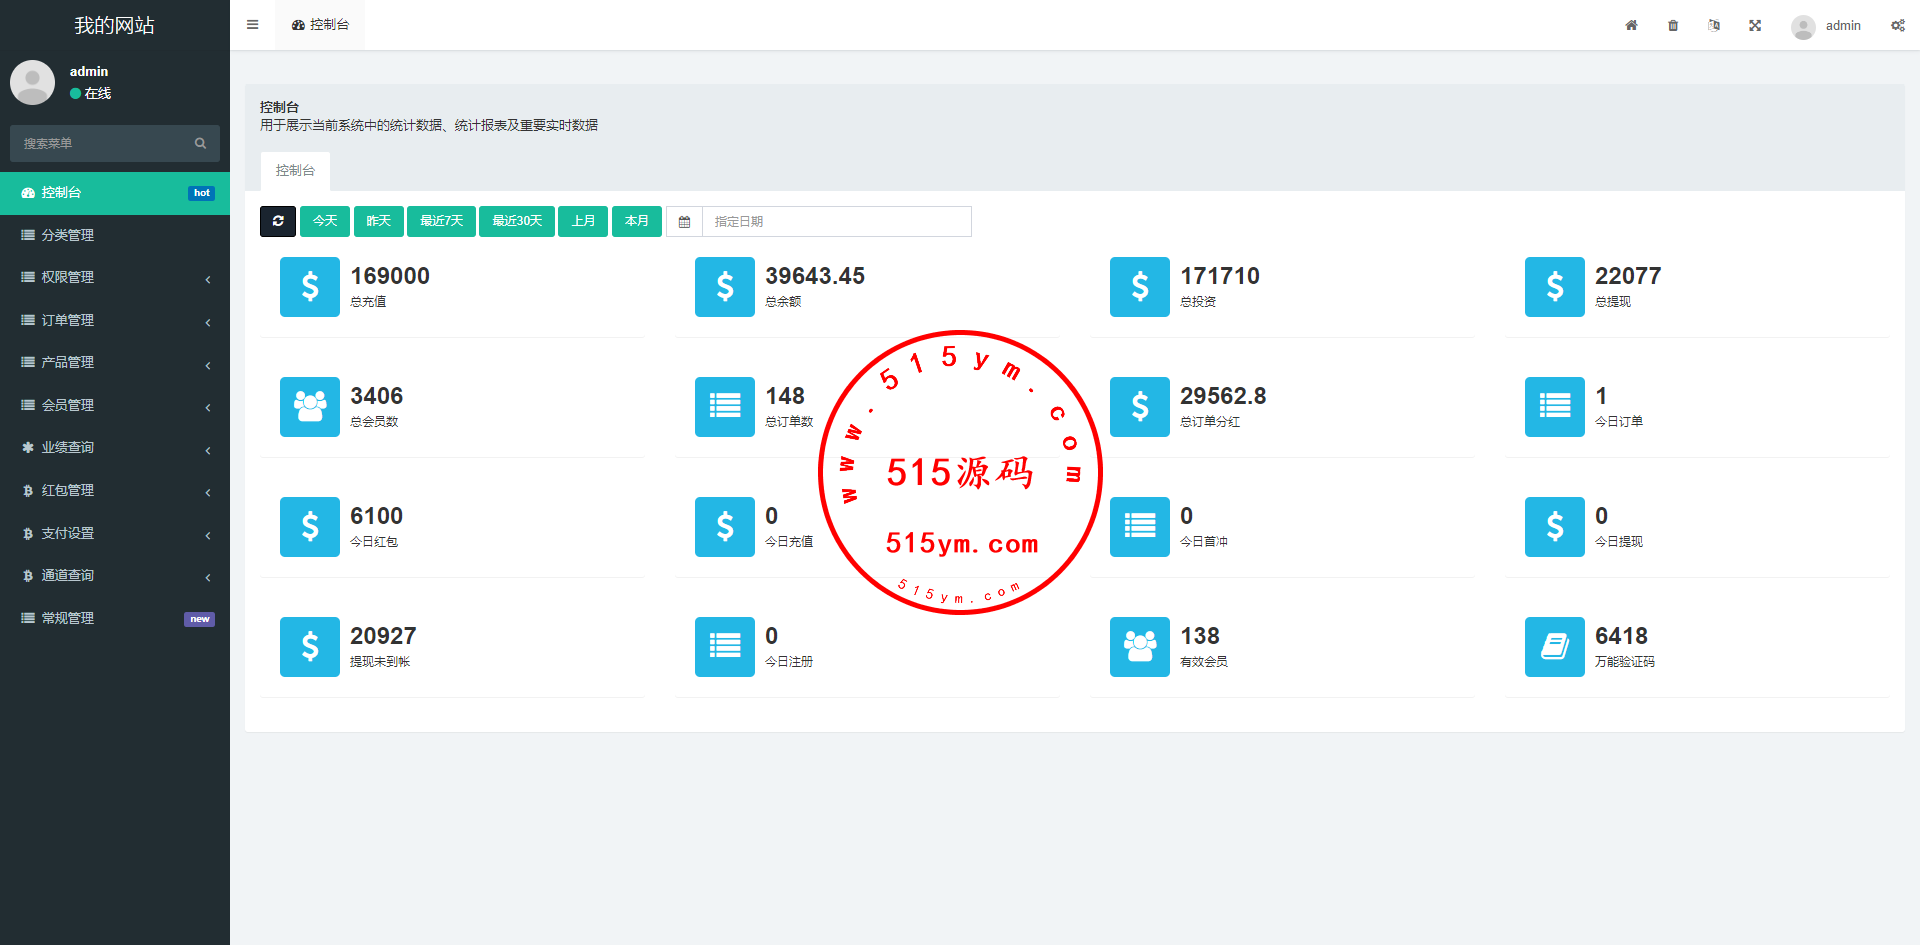Select the 控制台 tab in the top bar
The width and height of the screenshot is (1920, 945).
point(321,25)
